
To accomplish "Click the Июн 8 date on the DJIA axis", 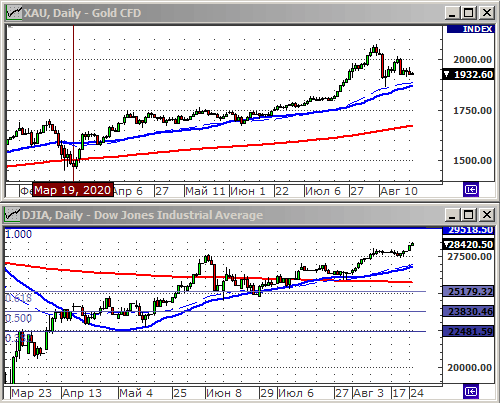I will (224, 393).
